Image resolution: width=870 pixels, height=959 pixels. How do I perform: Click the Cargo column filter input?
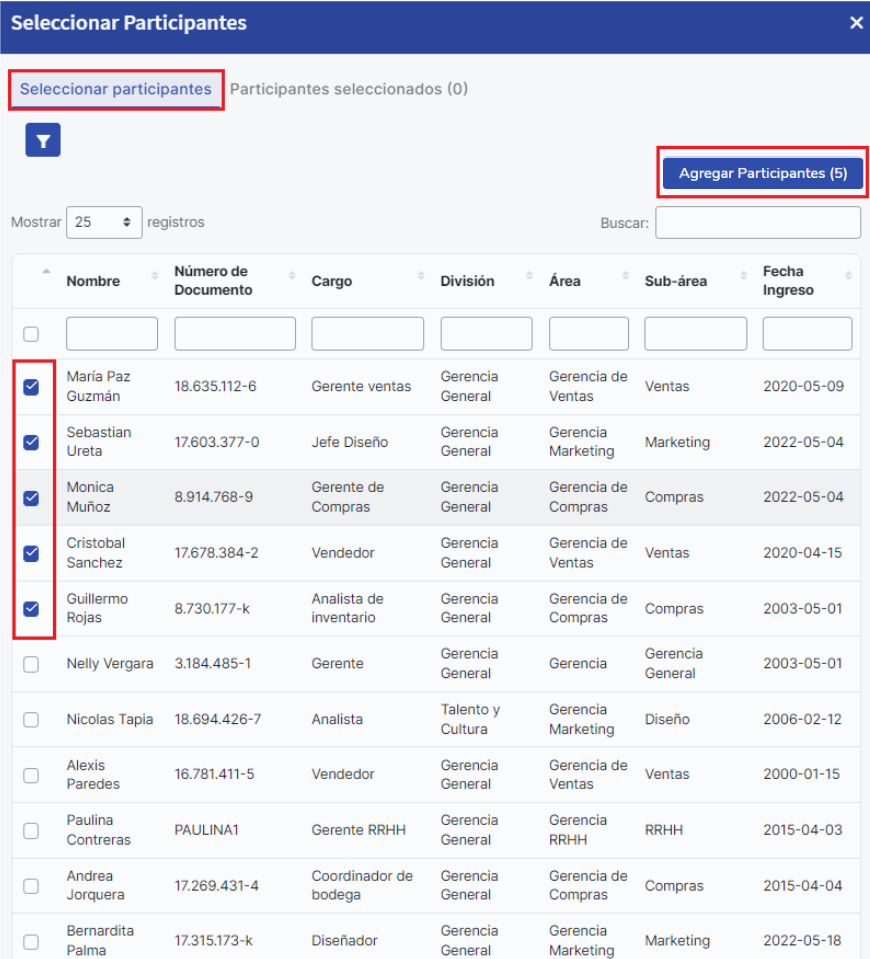point(367,334)
